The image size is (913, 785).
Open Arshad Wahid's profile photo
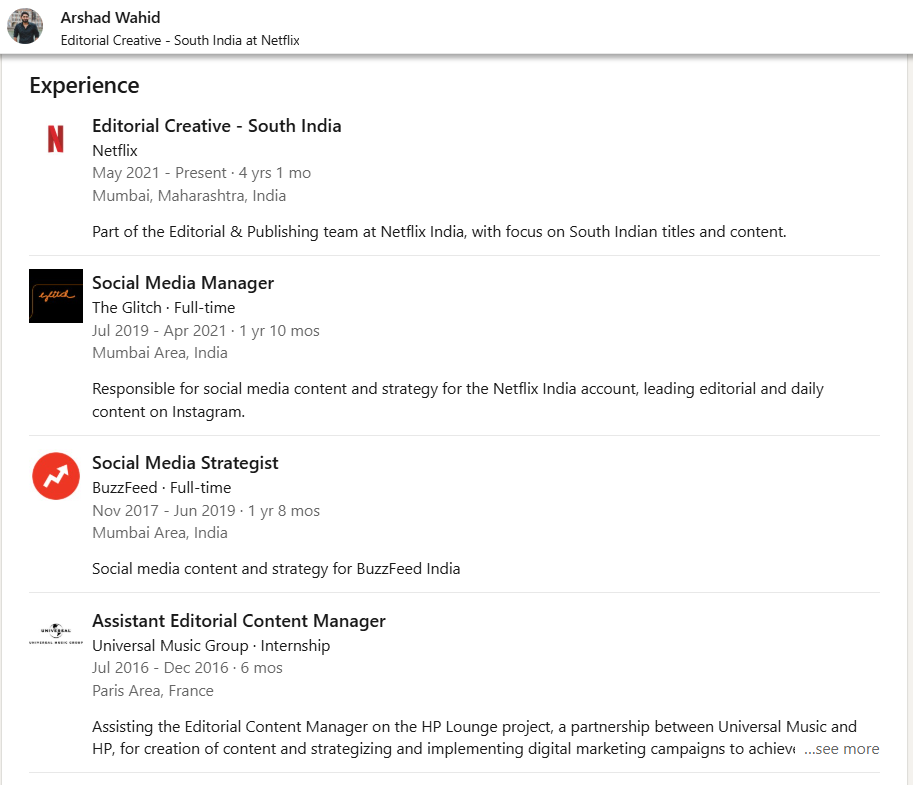[x=25, y=26]
